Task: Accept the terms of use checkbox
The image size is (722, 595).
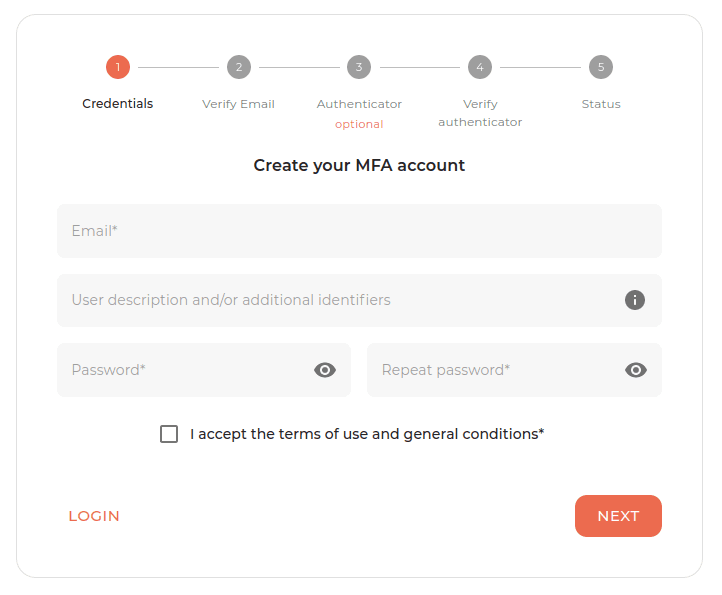Action: pos(169,434)
